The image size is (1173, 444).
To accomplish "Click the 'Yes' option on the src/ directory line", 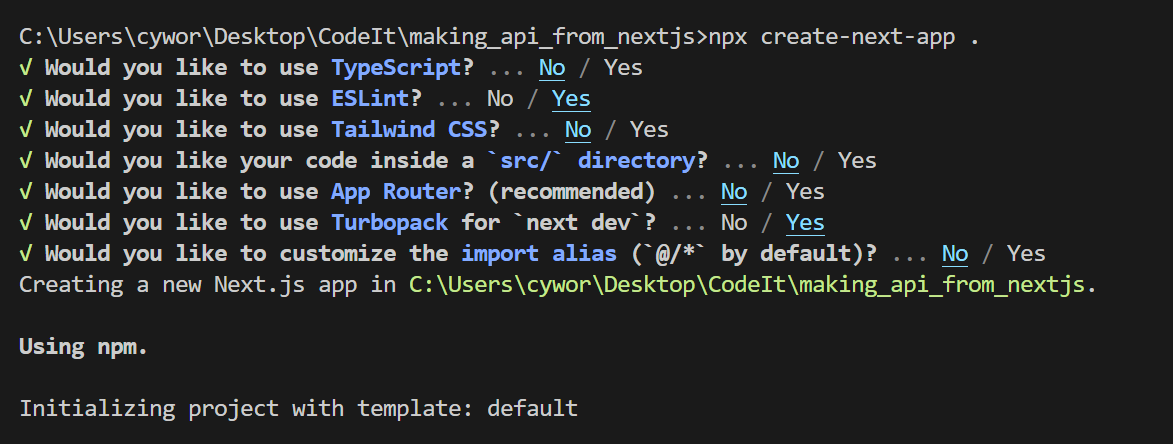I will point(857,161).
